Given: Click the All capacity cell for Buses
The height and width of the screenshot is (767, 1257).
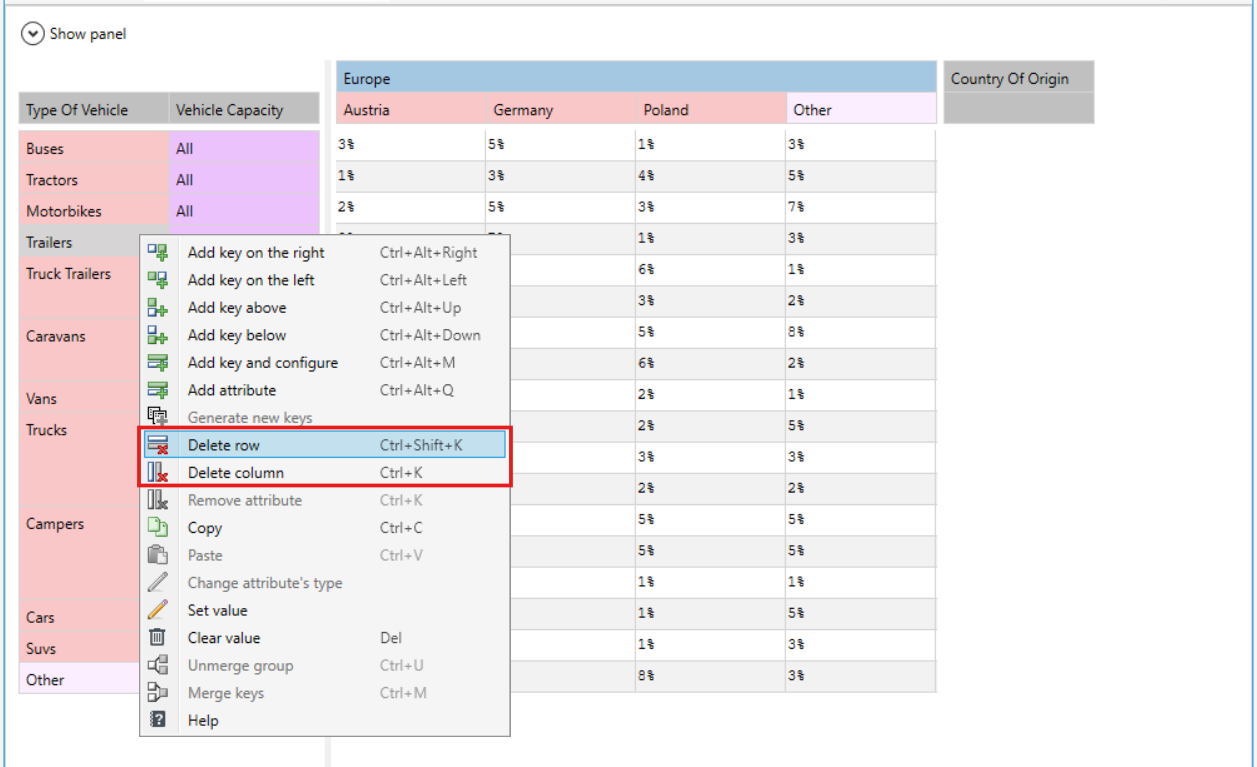Looking at the screenshot, I should [244, 148].
